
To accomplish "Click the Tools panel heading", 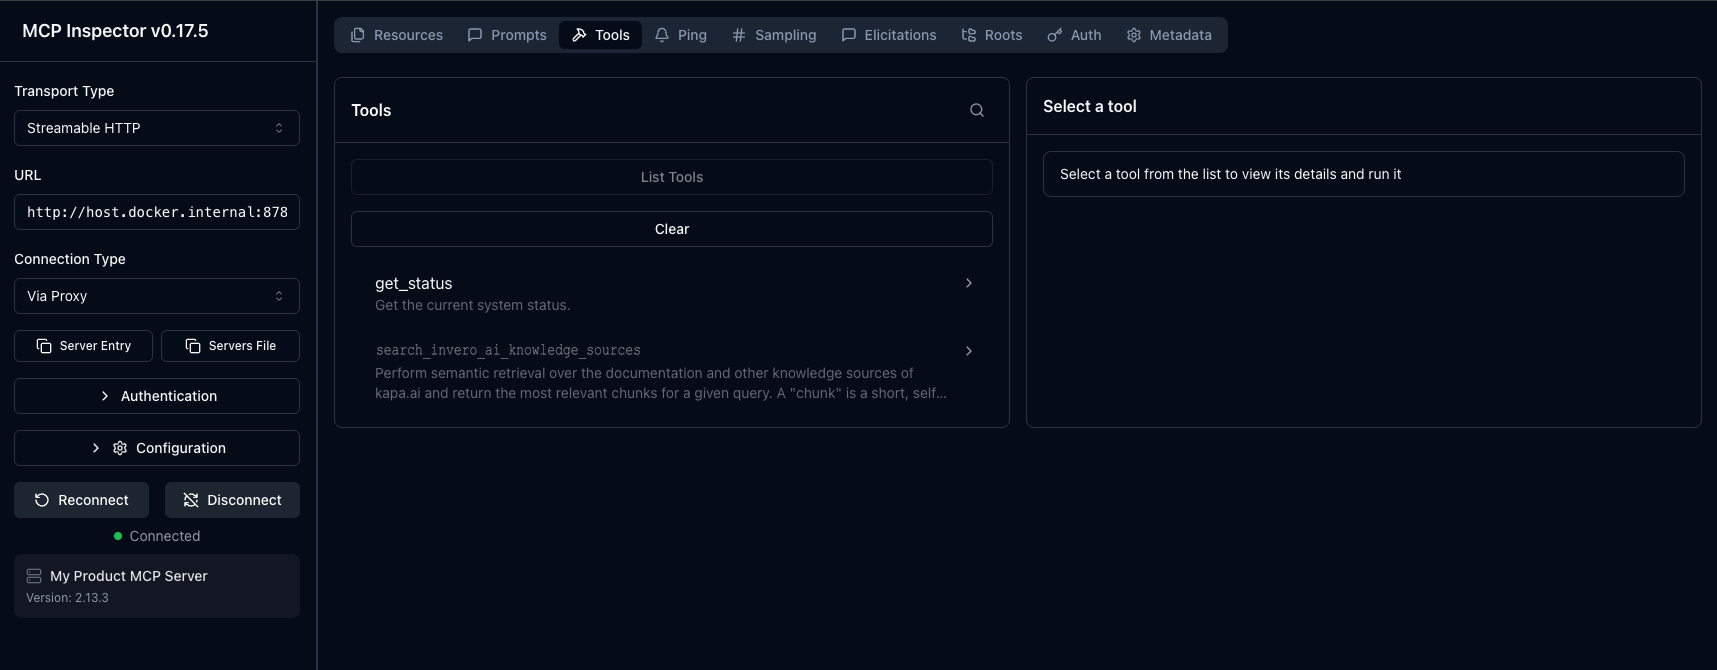I will pyautogui.click(x=371, y=110).
